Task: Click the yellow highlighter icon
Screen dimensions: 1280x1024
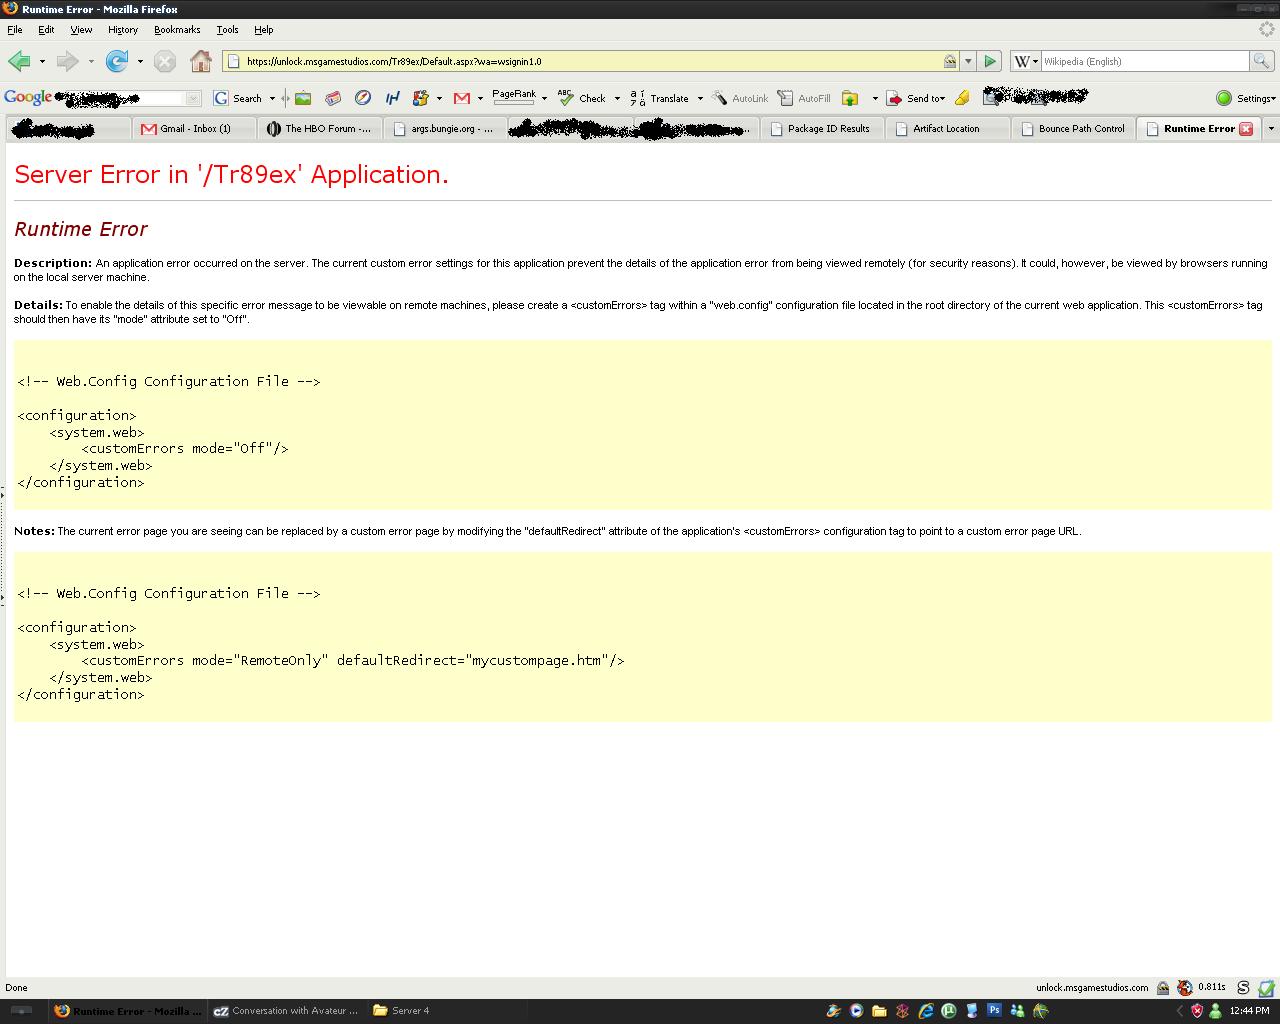Action: click(962, 98)
